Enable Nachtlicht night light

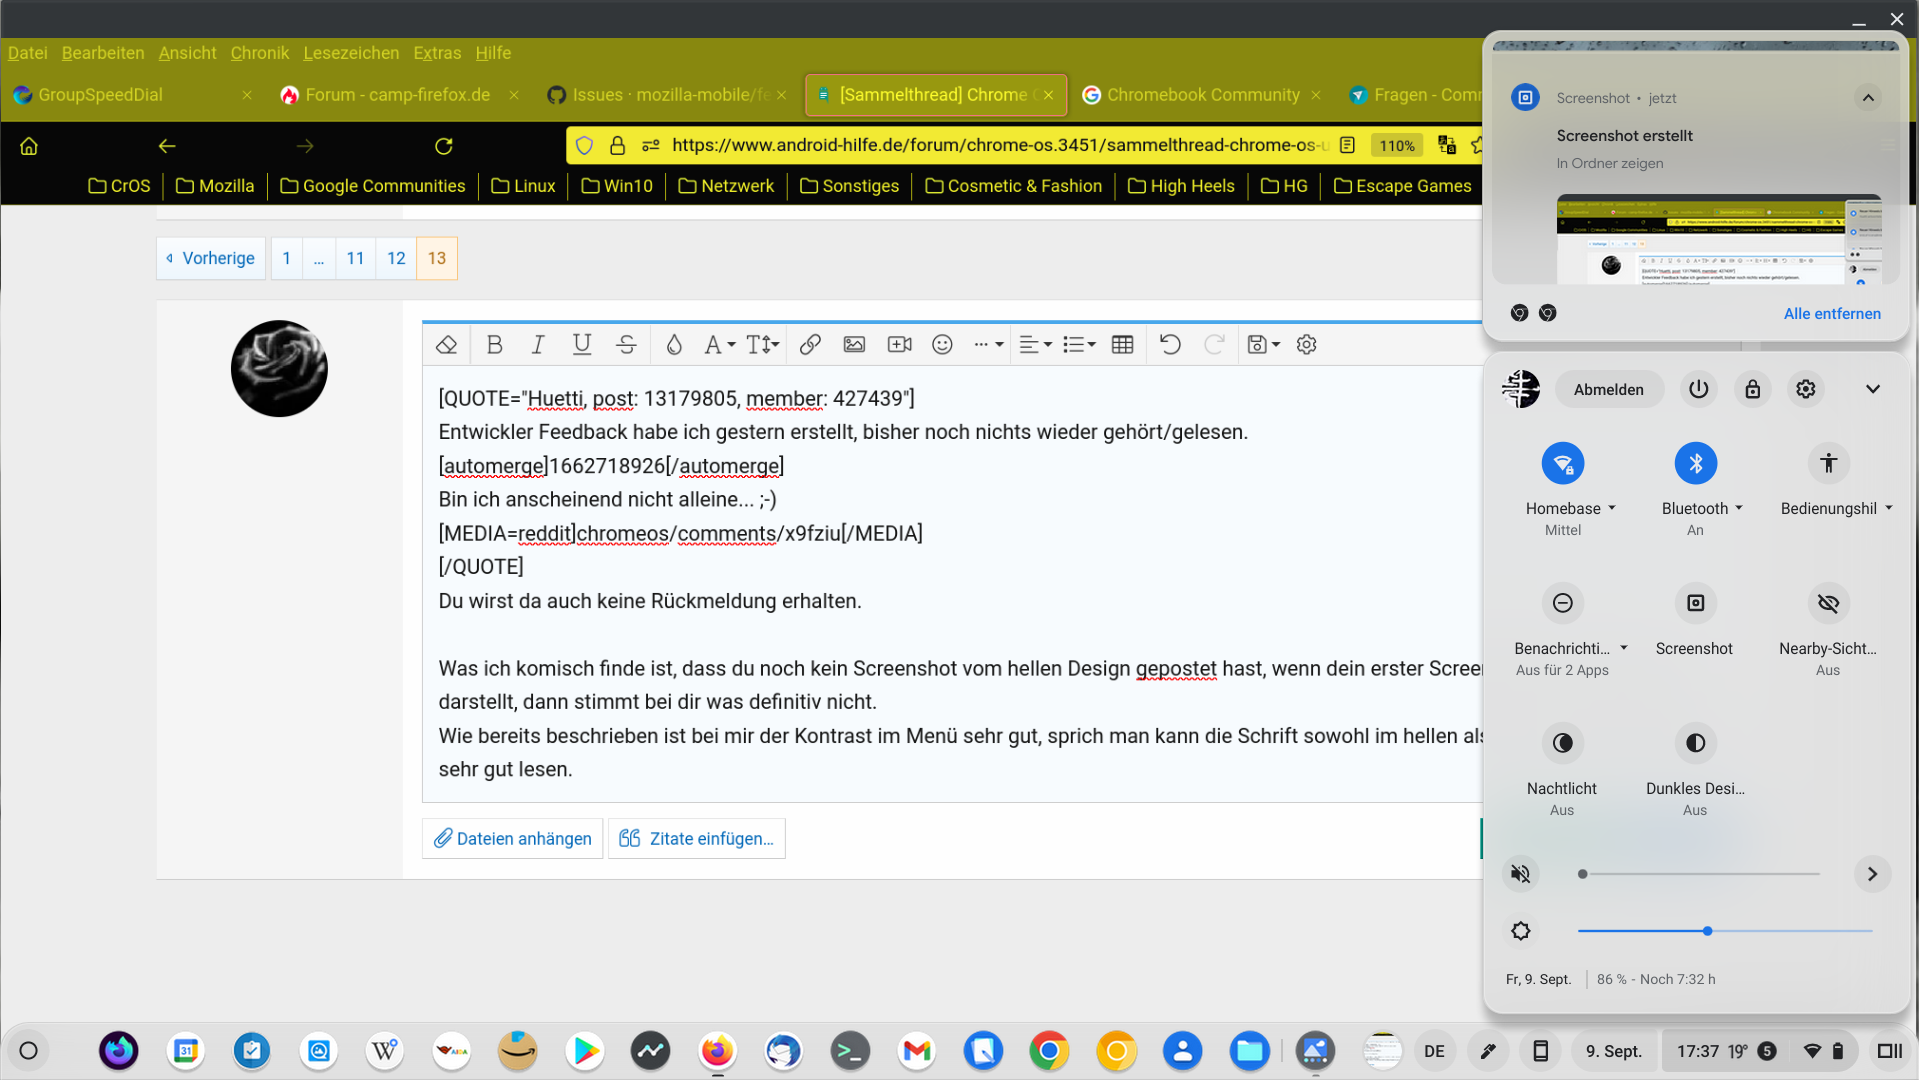[x=1562, y=744]
